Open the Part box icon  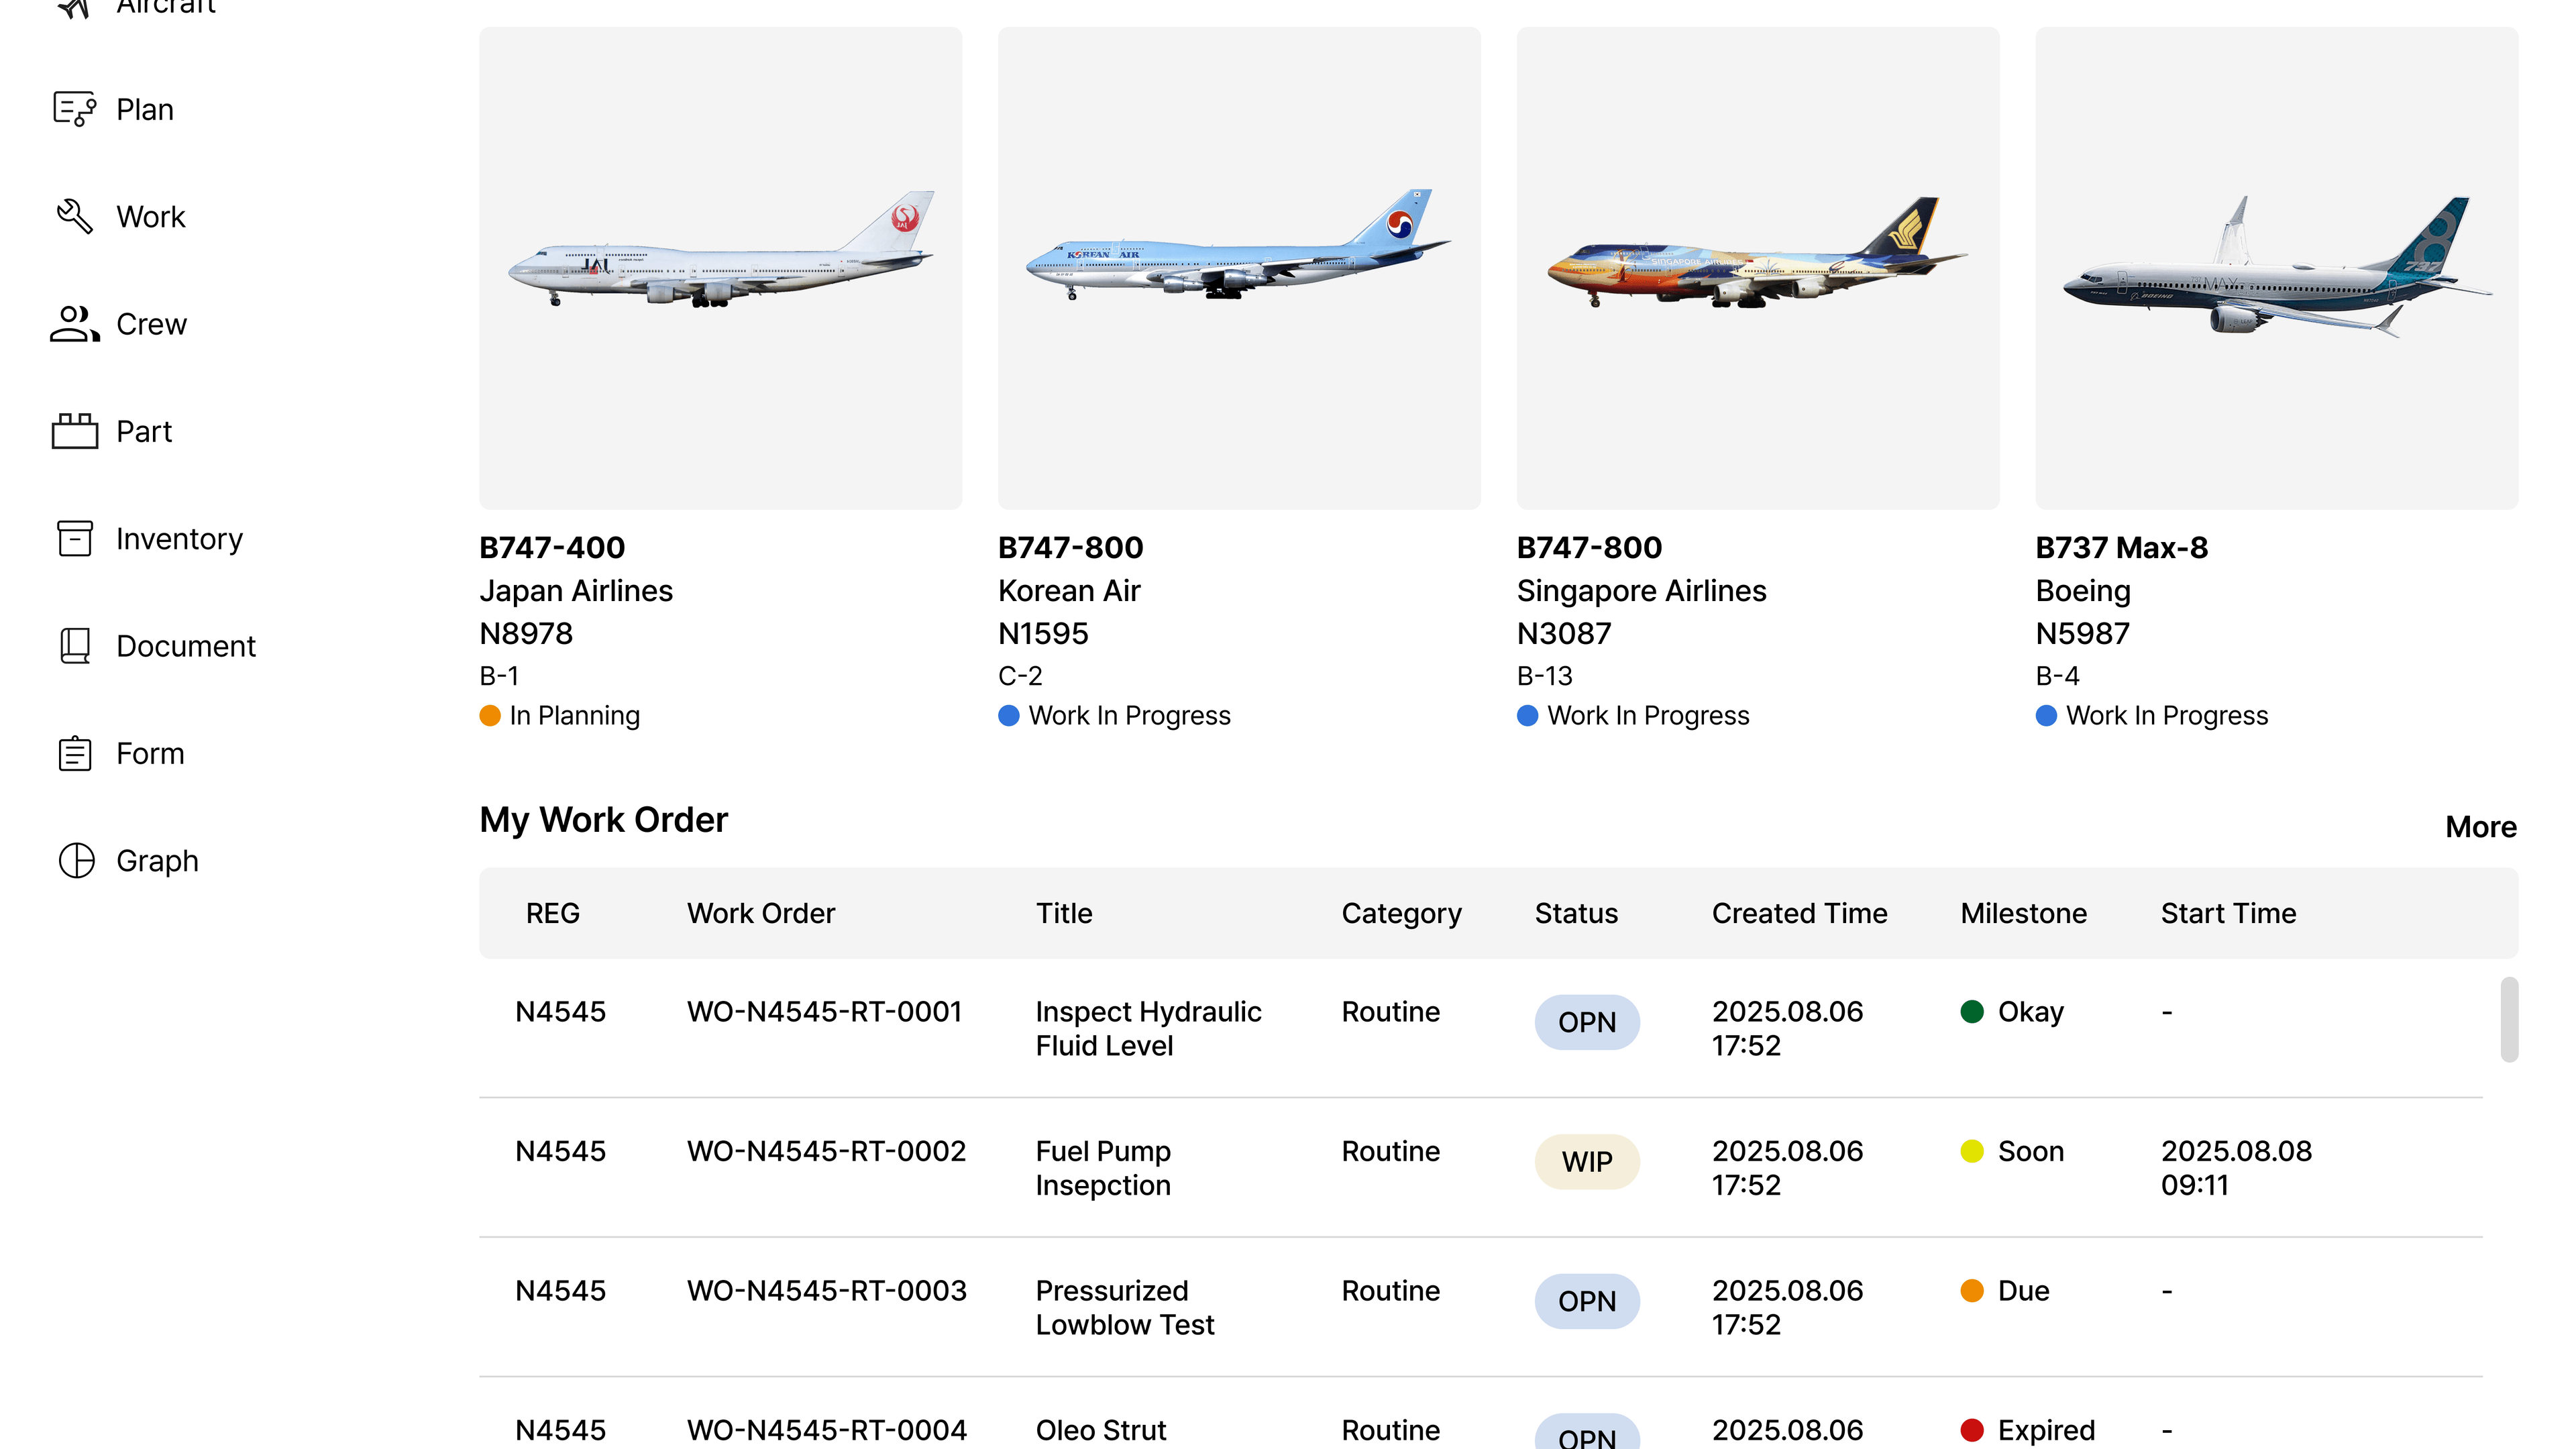coord(75,431)
